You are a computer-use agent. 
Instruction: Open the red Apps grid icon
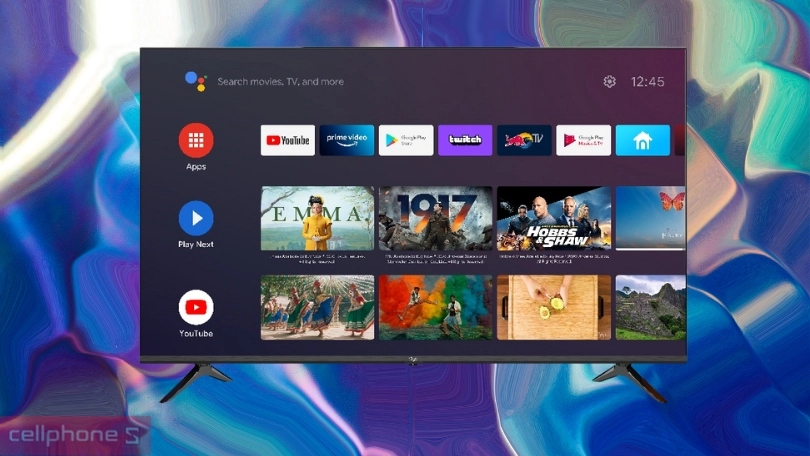point(196,141)
